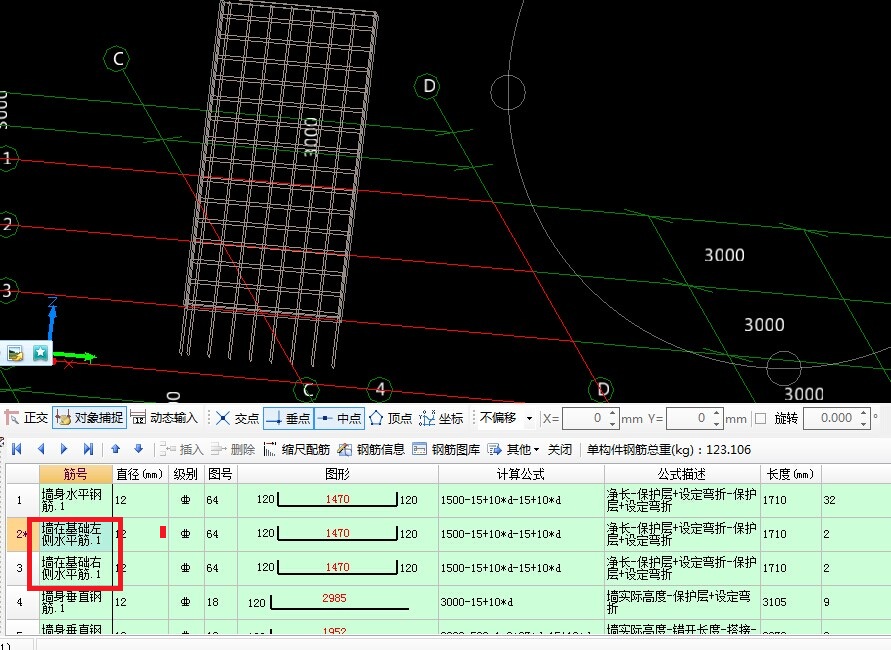
Task: Click axis label 4 at bottom
Action: [380, 389]
